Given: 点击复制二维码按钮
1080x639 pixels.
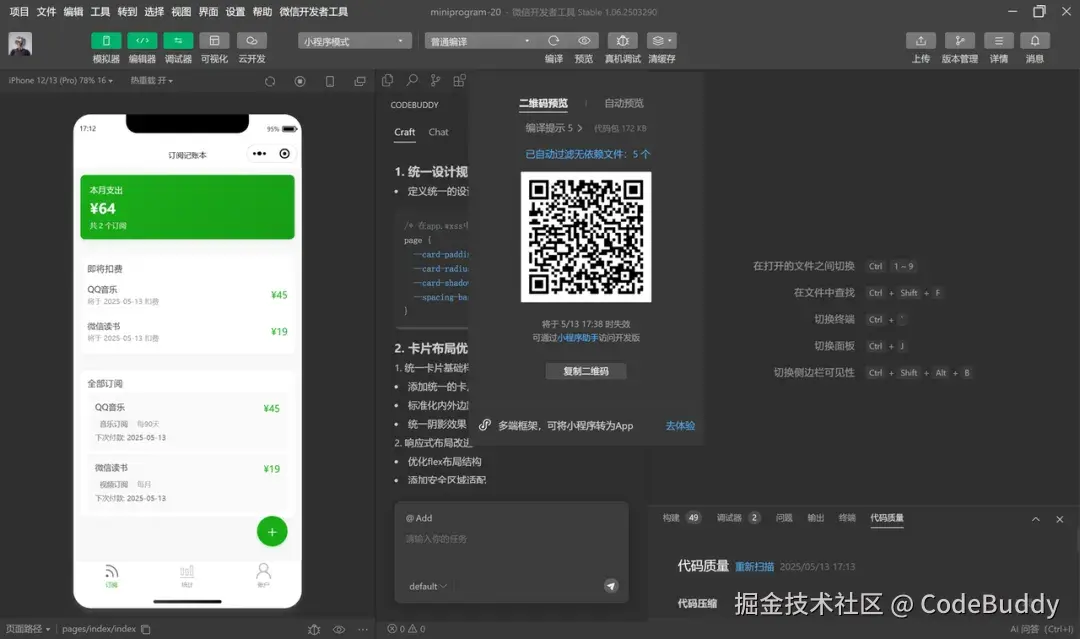Looking at the screenshot, I should [585, 371].
